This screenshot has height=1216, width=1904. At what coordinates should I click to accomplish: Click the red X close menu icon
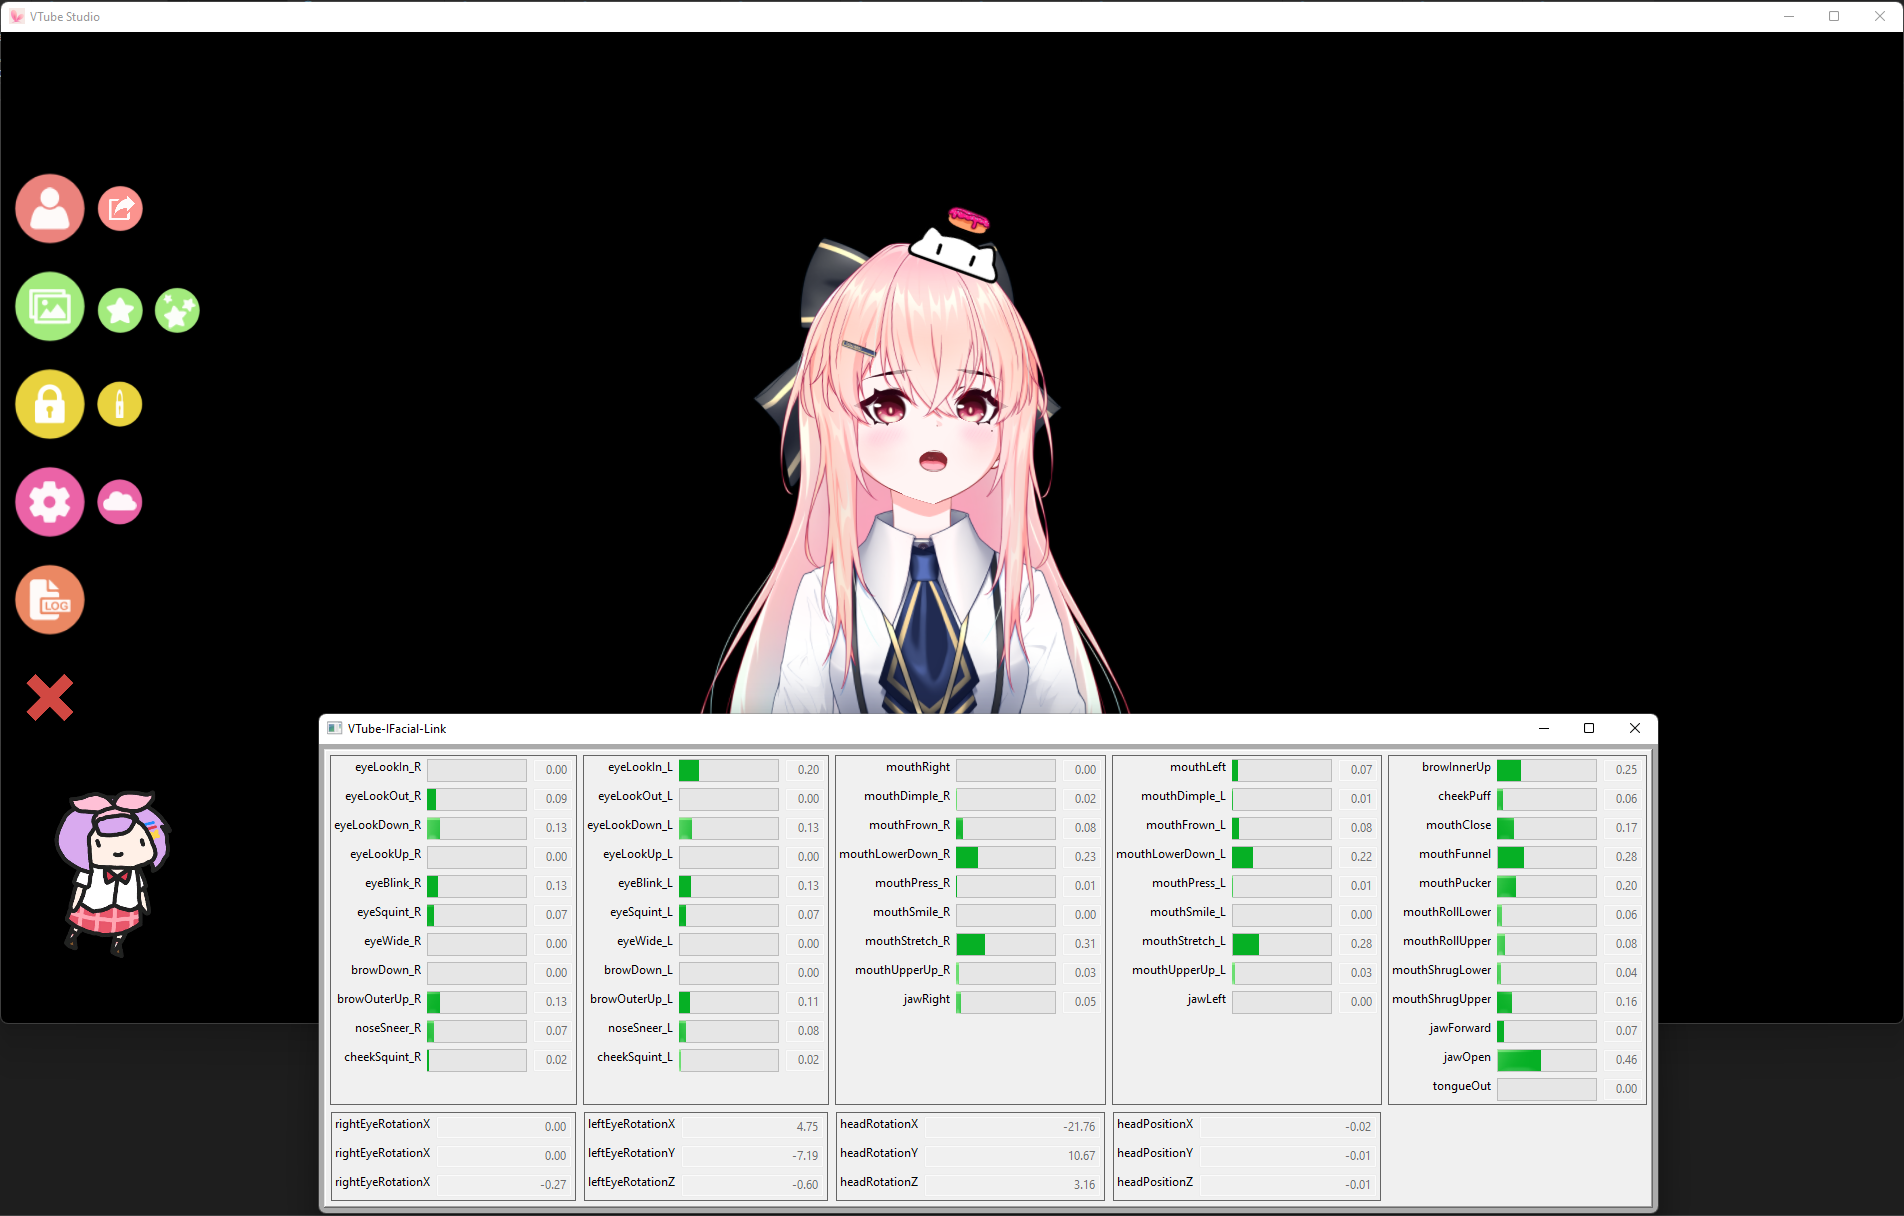[x=50, y=697]
